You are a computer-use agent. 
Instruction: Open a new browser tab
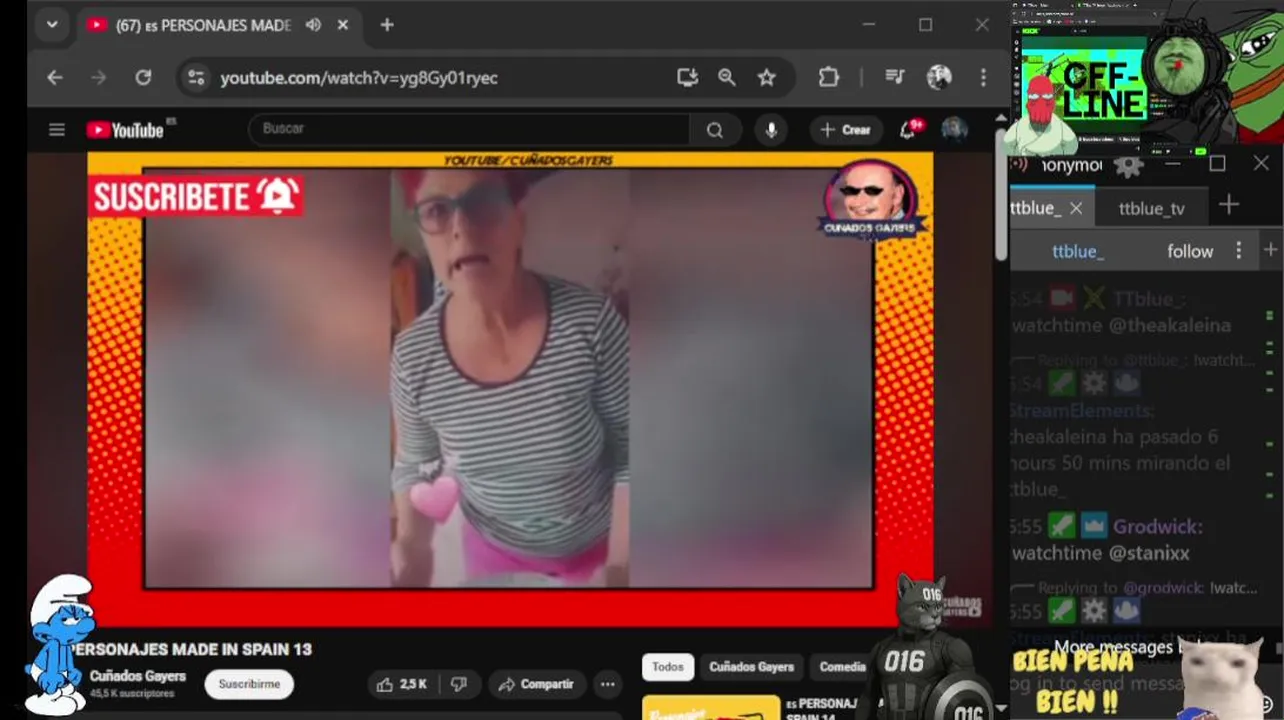tap(387, 25)
